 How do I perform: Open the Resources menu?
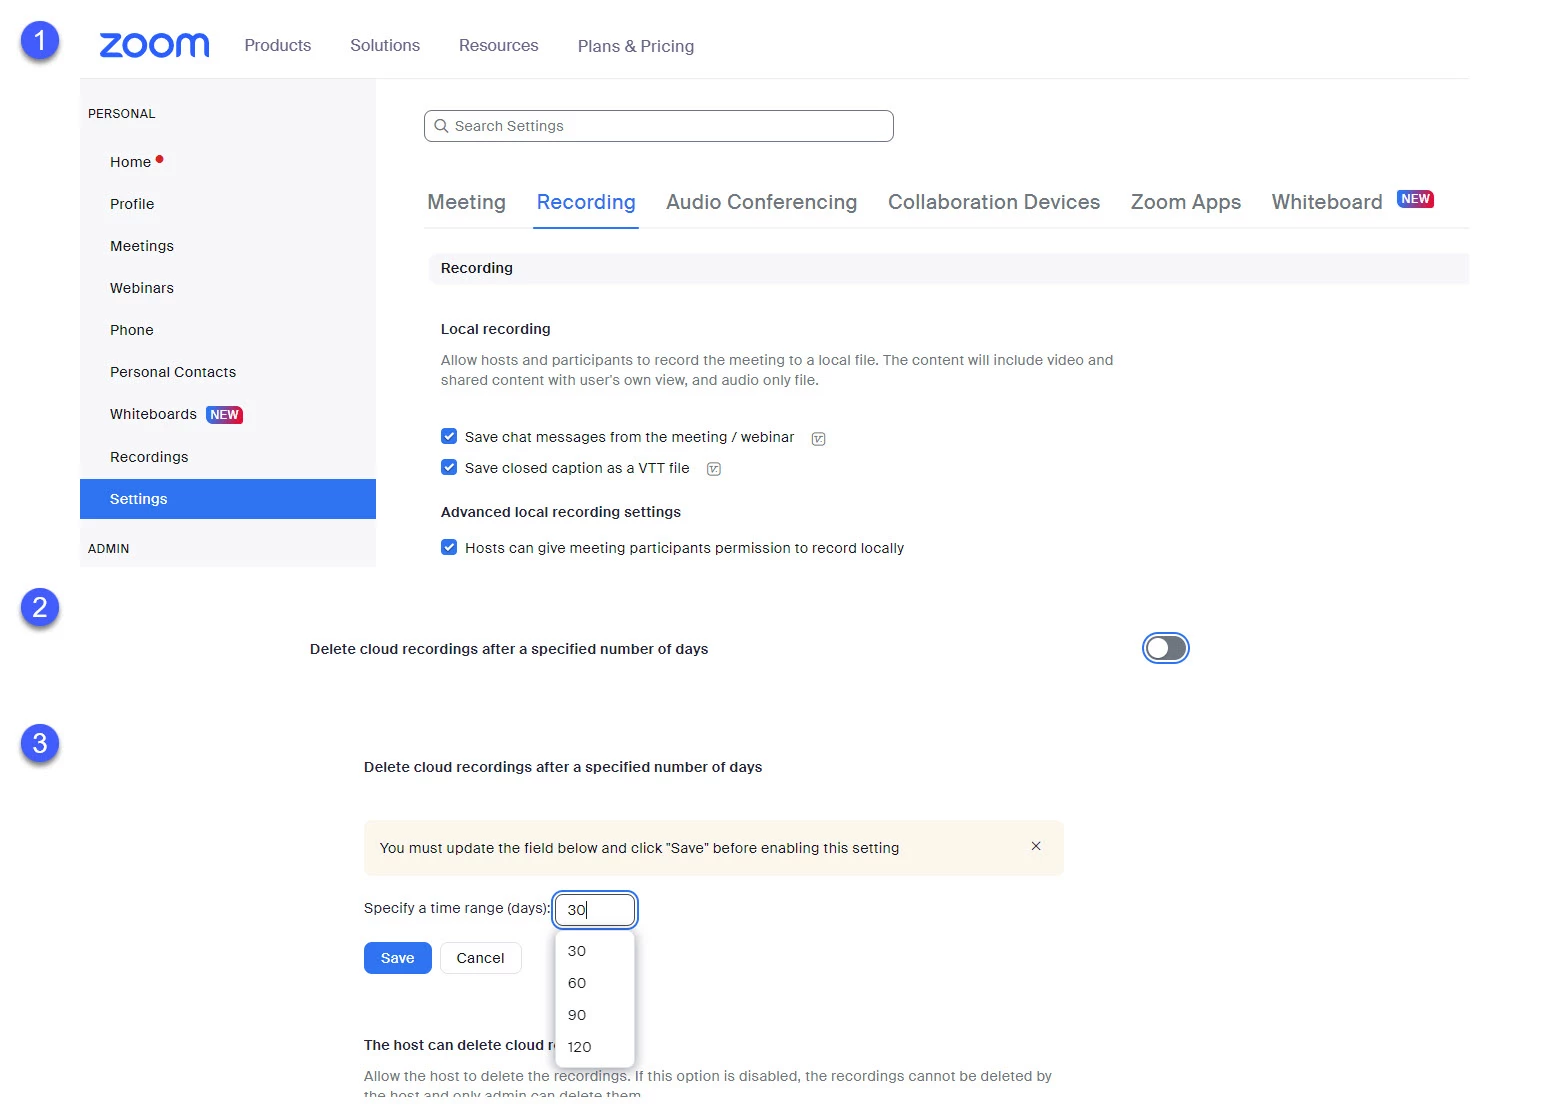pos(499,46)
